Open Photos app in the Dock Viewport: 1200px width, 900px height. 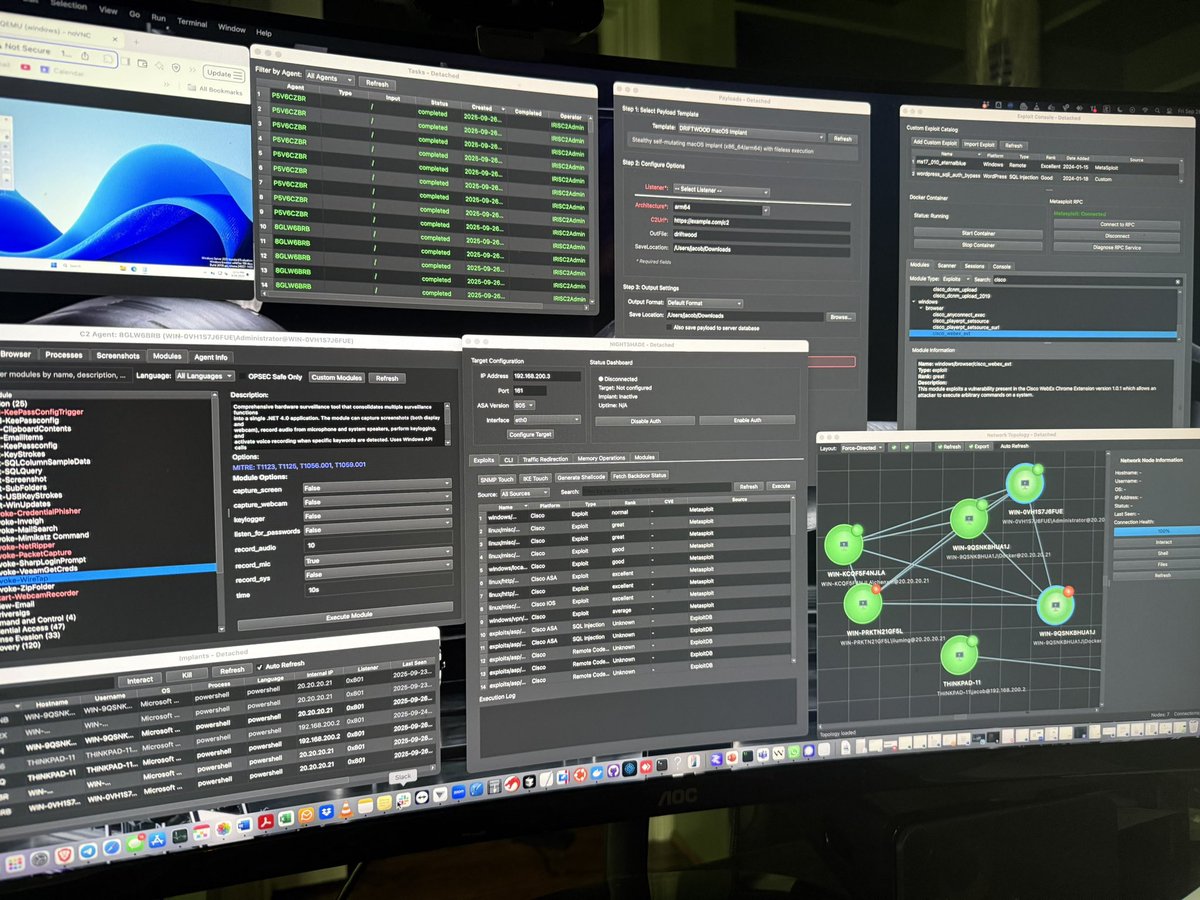(223, 829)
